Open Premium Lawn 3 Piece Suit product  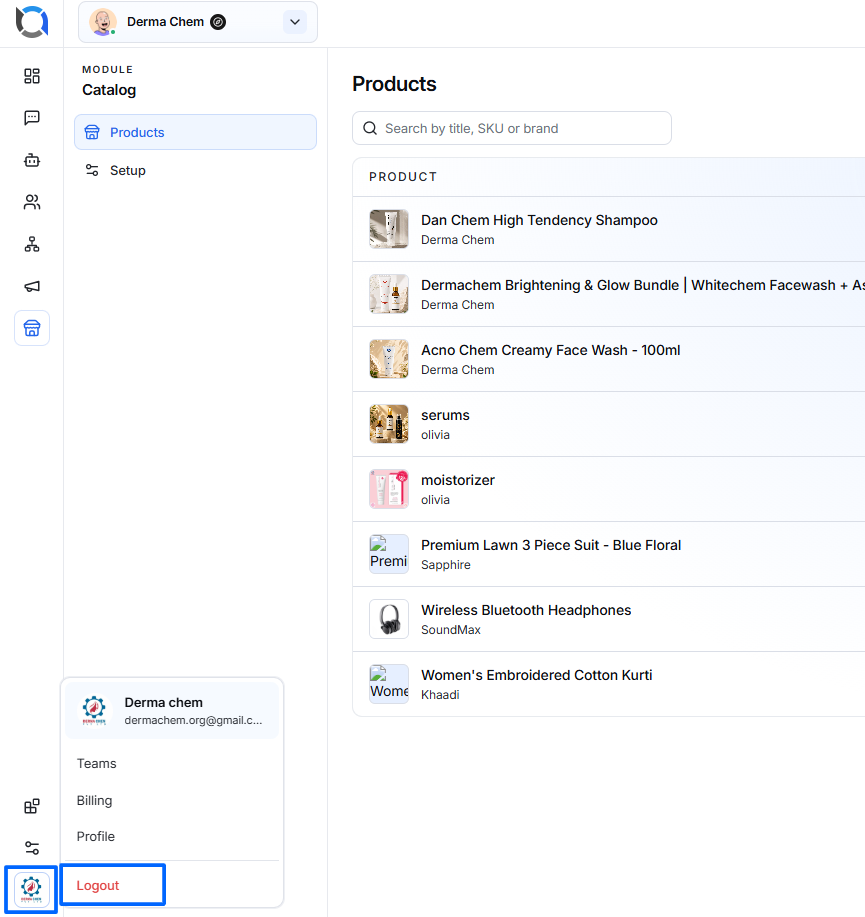coord(551,545)
